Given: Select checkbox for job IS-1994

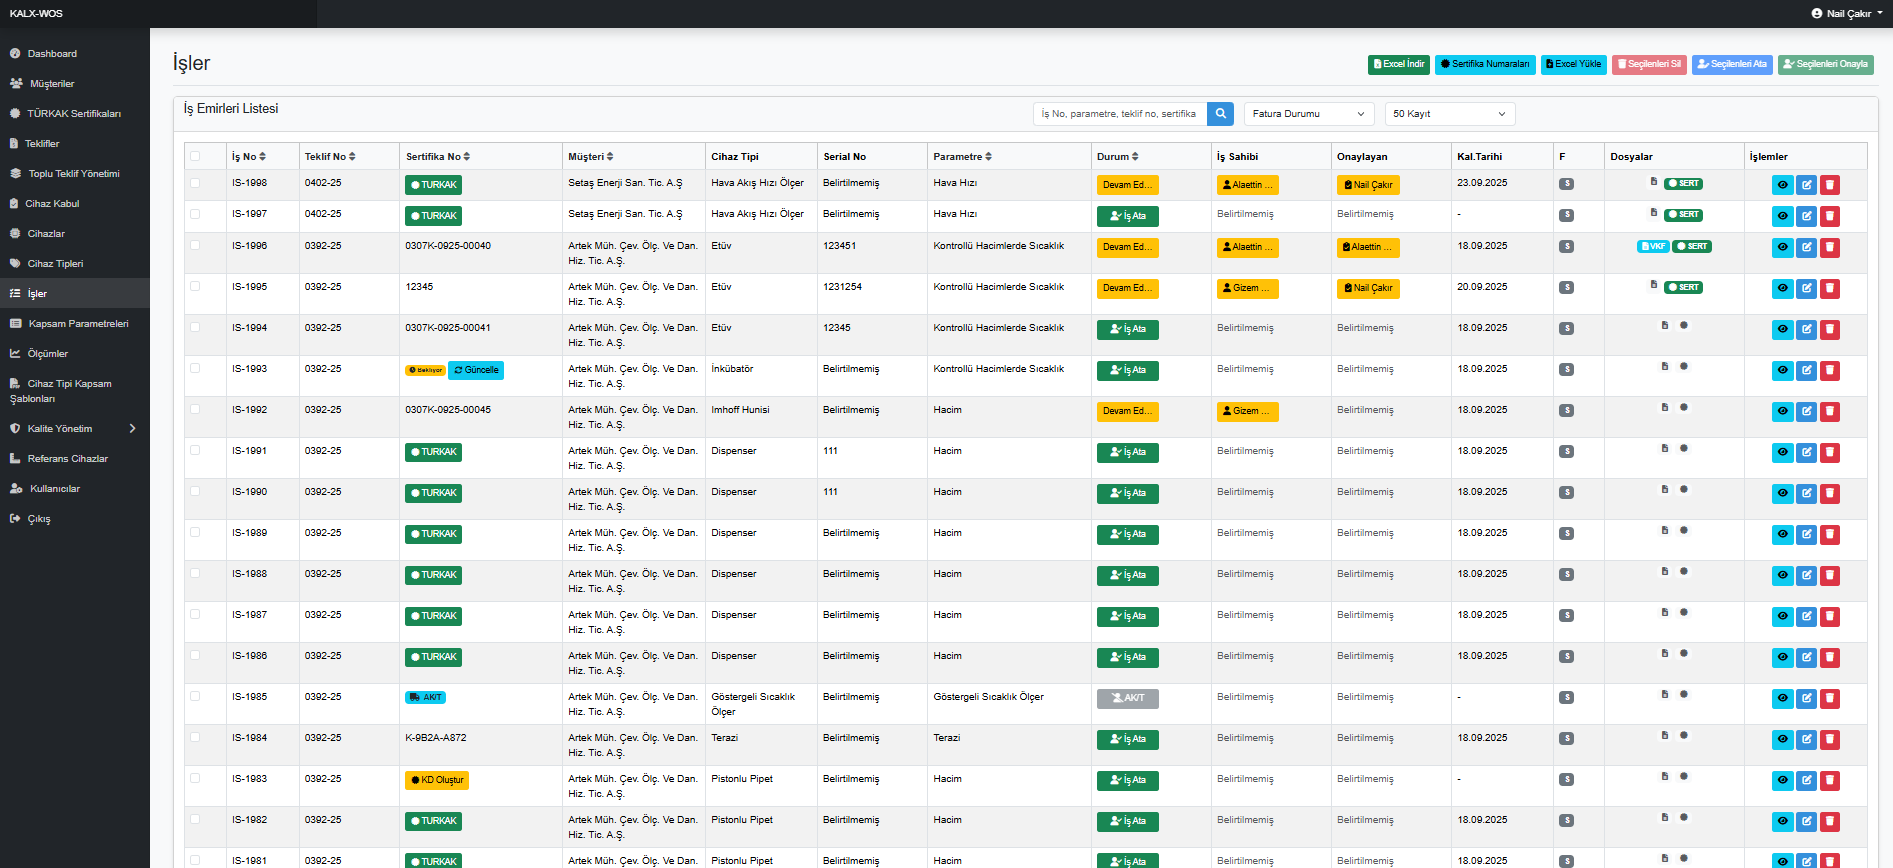Looking at the screenshot, I should coord(195,327).
